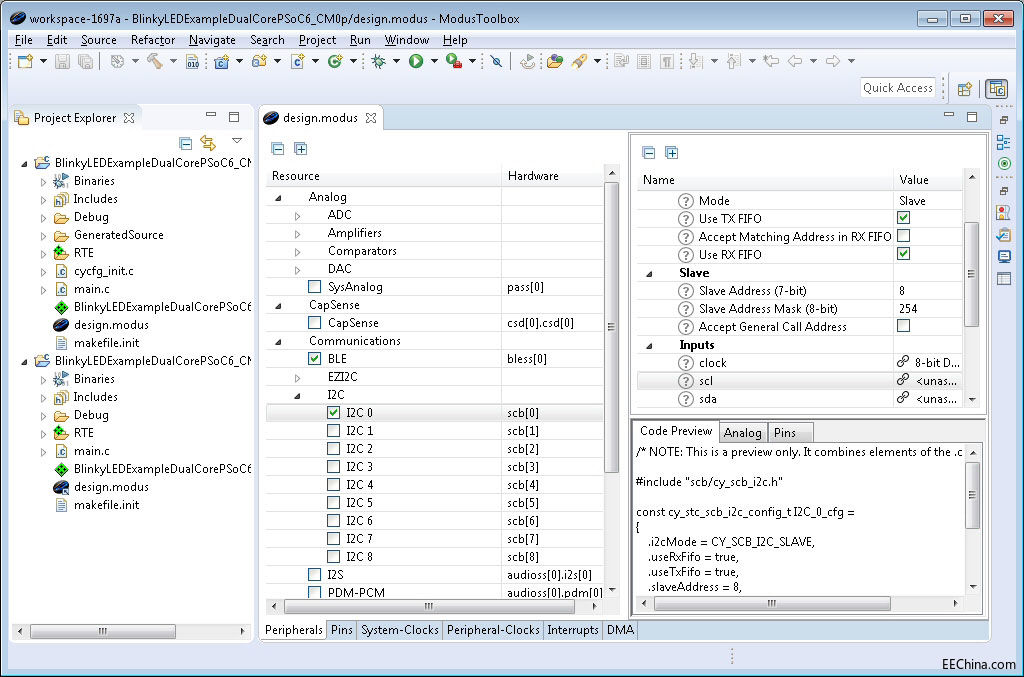
Task: Collapse all in Project Explorer toolbar
Action: pyautogui.click(x=185, y=142)
